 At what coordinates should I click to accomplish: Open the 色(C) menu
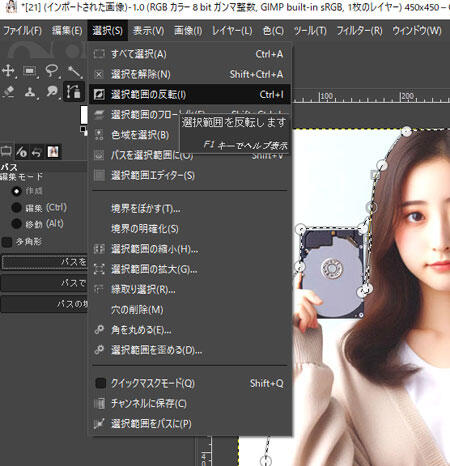coord(273,31)
